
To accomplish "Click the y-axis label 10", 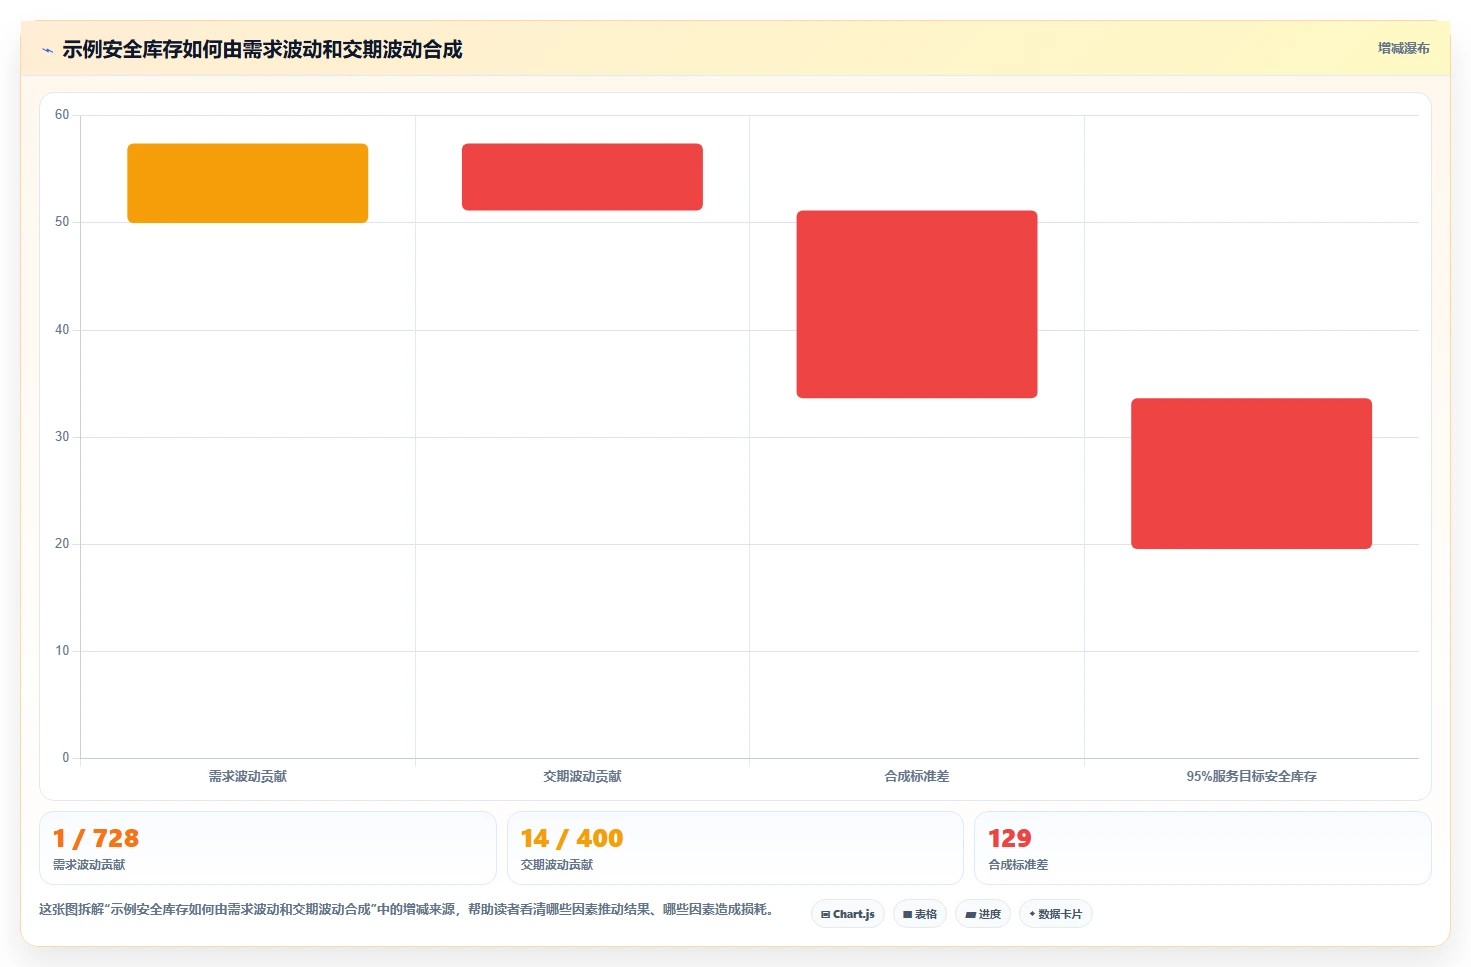I will [x=62, y=651].
